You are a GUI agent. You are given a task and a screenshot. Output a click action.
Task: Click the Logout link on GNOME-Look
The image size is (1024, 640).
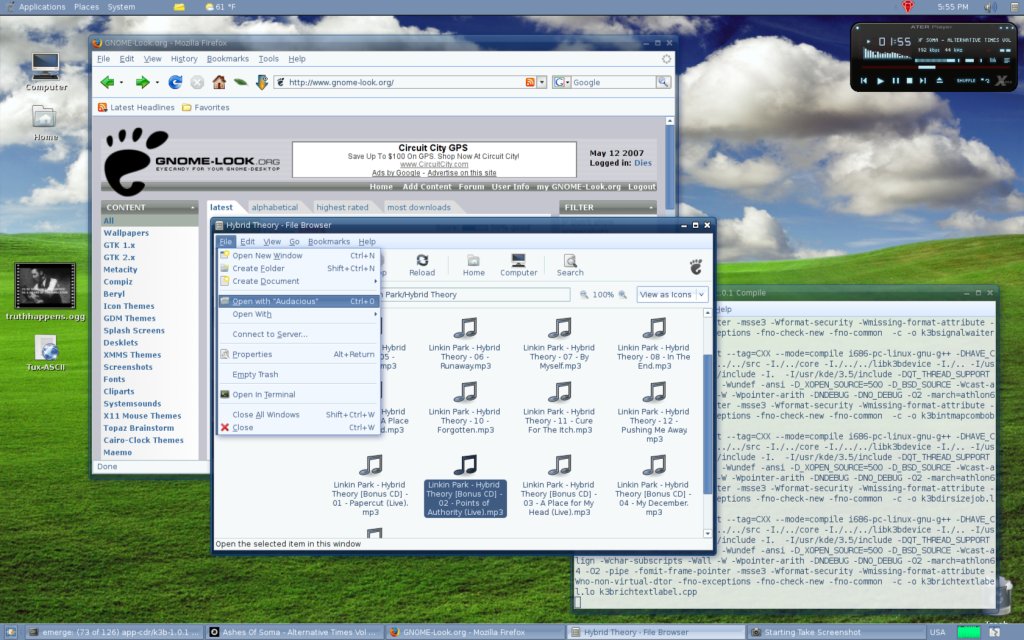pos(641,187)
